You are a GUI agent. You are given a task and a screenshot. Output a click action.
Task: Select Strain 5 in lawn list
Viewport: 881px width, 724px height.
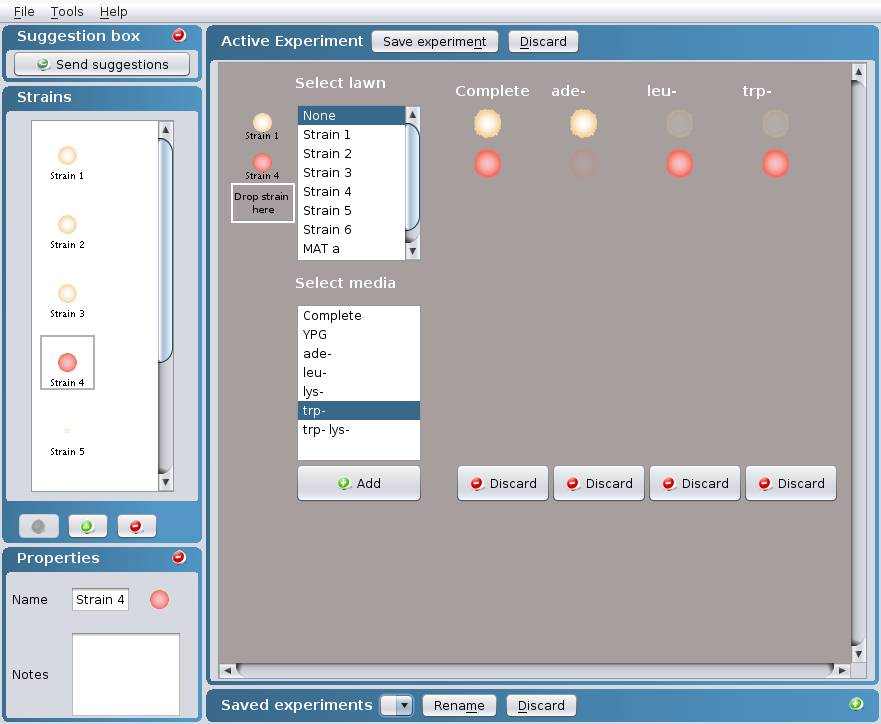[x=351, y=211]
